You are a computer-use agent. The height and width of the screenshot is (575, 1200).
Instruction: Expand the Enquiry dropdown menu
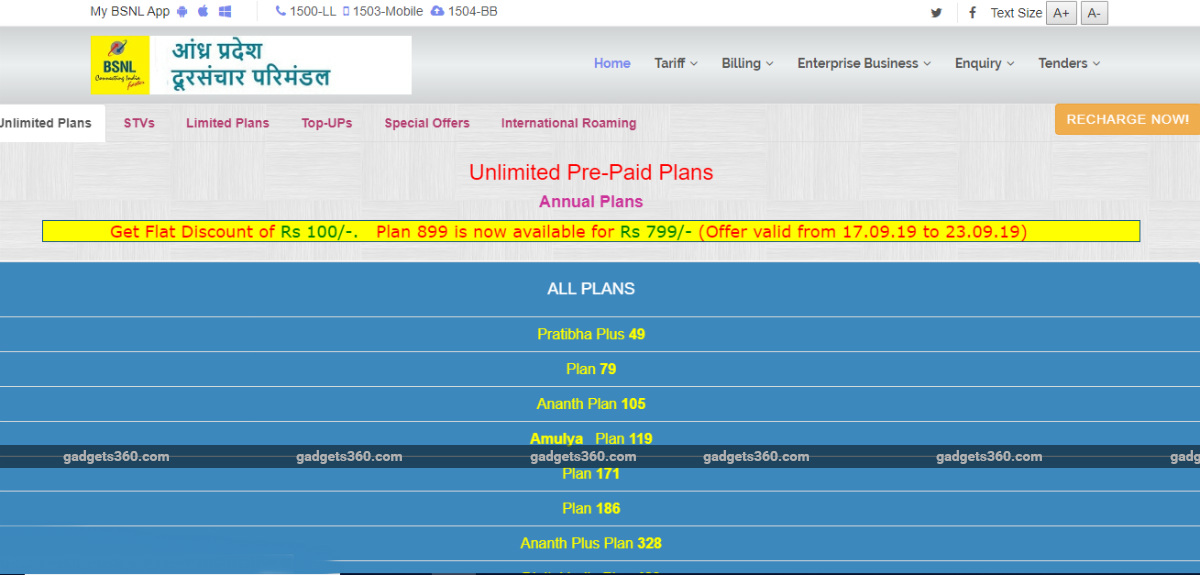tap(984, 63)
